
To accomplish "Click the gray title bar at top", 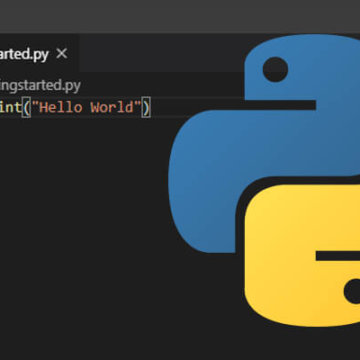I will [180, 16].
